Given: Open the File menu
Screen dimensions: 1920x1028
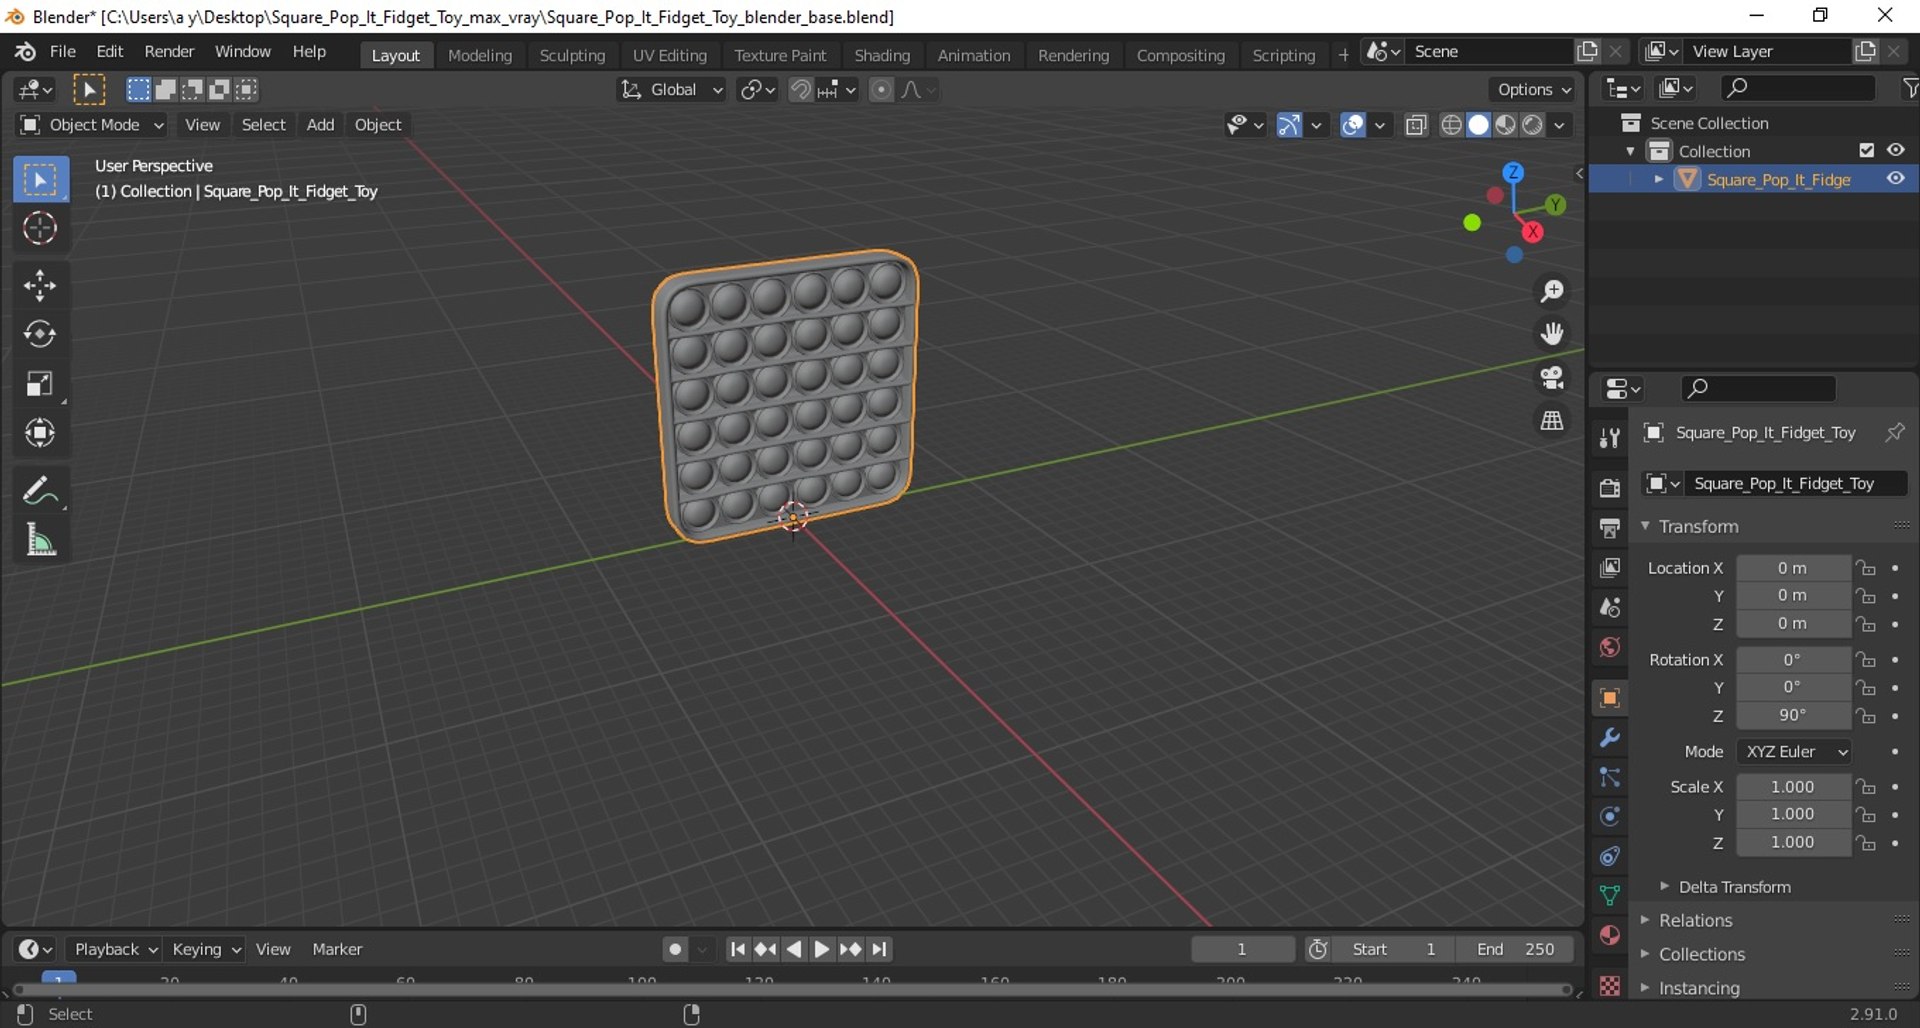Looking at the screenshot, I should (63, 52).
